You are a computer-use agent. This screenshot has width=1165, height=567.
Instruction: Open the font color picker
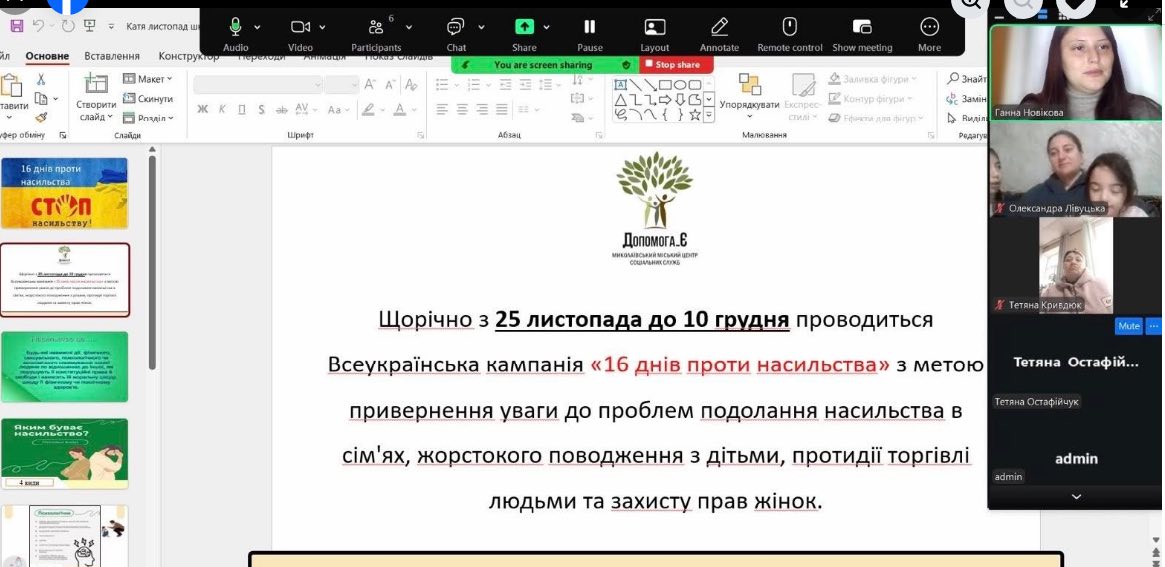[x=401, y=109]
